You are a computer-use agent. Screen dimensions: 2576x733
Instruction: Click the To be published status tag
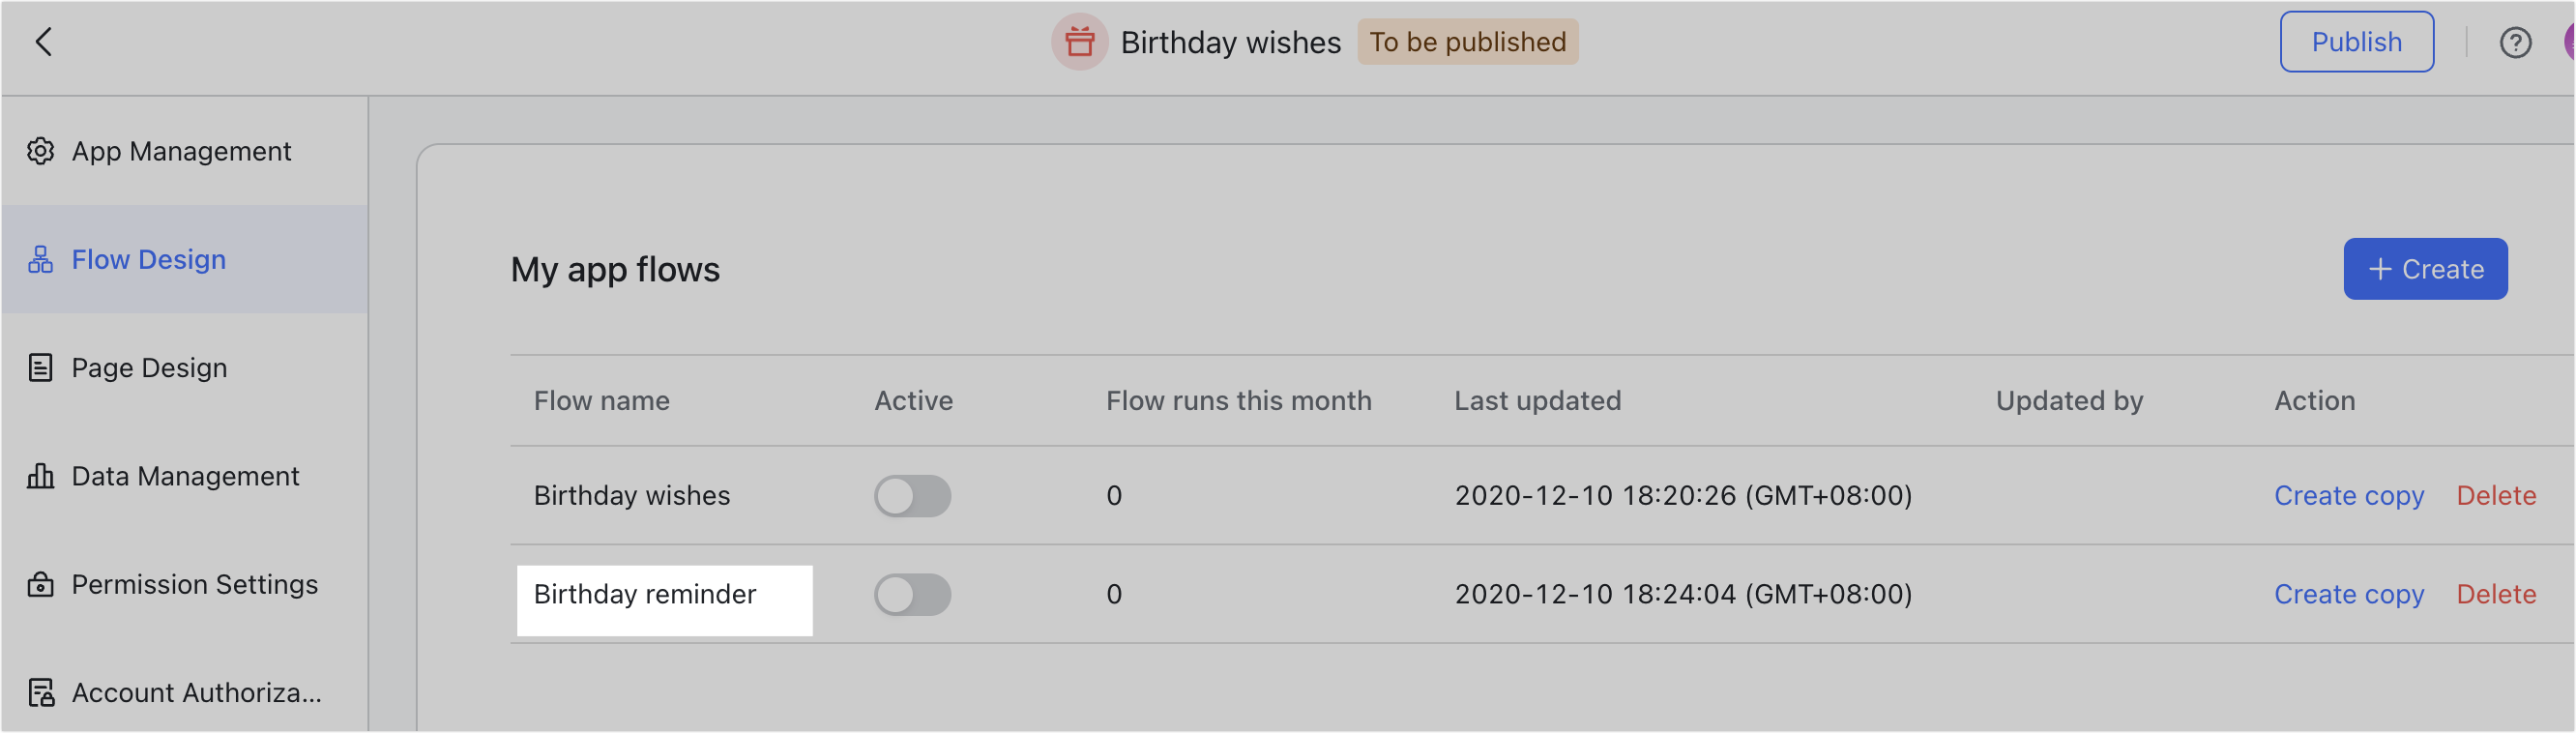click(x=1467, y=42)
